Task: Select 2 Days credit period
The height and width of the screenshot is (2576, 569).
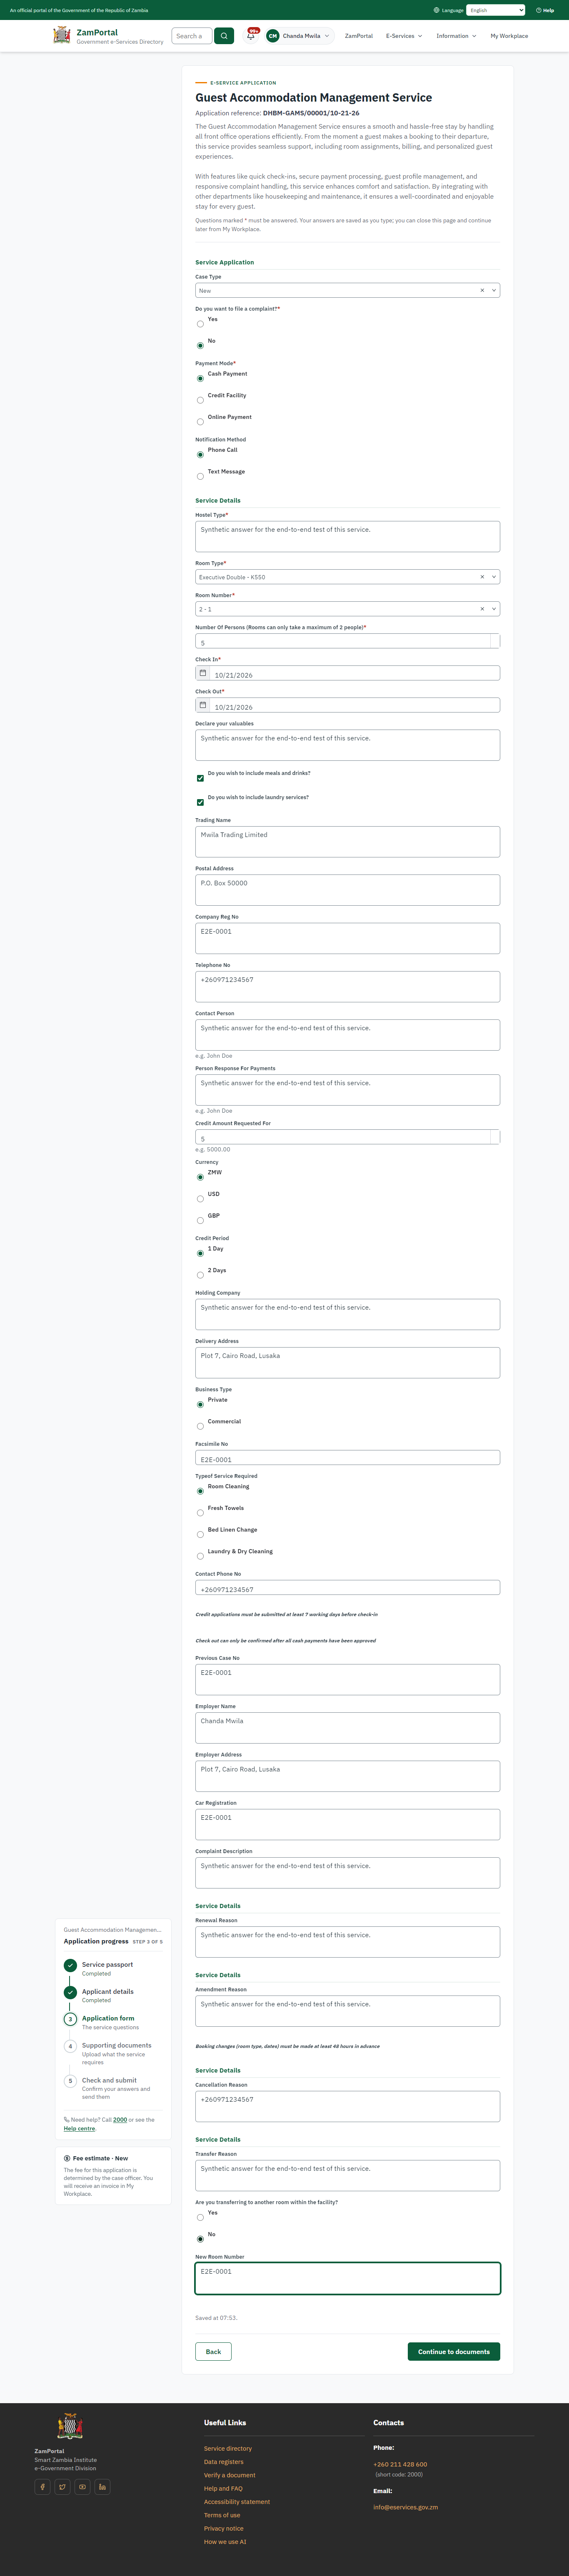Action: coord(200,1275)
